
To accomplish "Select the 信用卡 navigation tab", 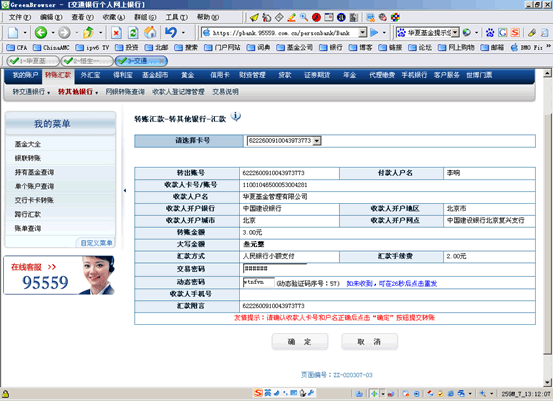I will (220, 75).
